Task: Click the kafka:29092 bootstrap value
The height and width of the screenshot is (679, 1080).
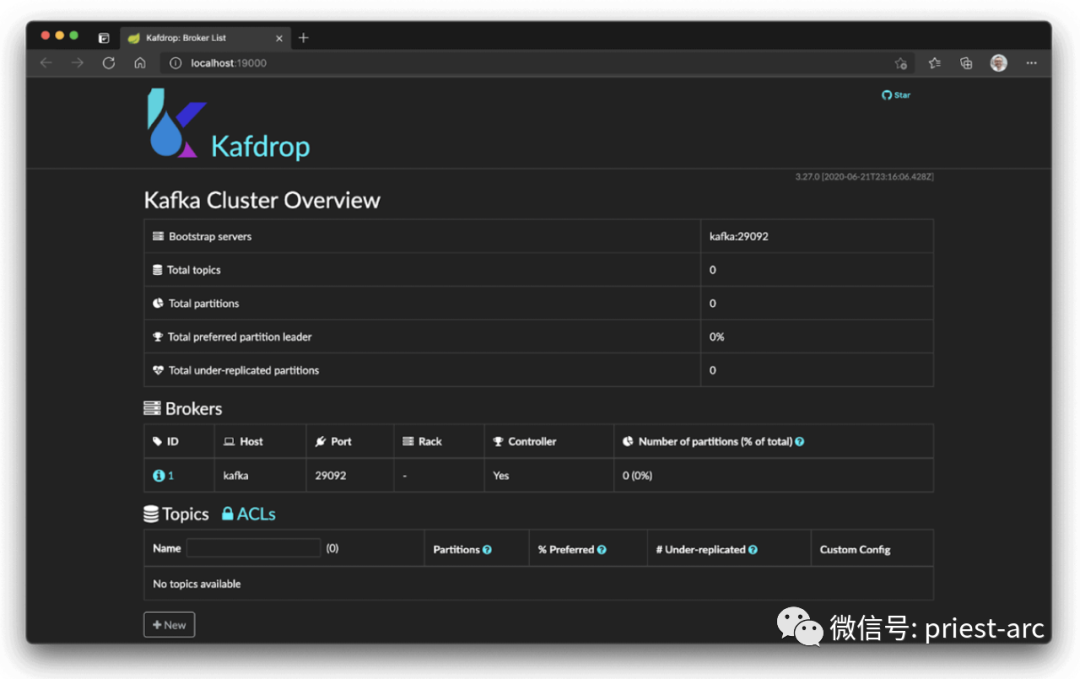Action: click(738, 236)
